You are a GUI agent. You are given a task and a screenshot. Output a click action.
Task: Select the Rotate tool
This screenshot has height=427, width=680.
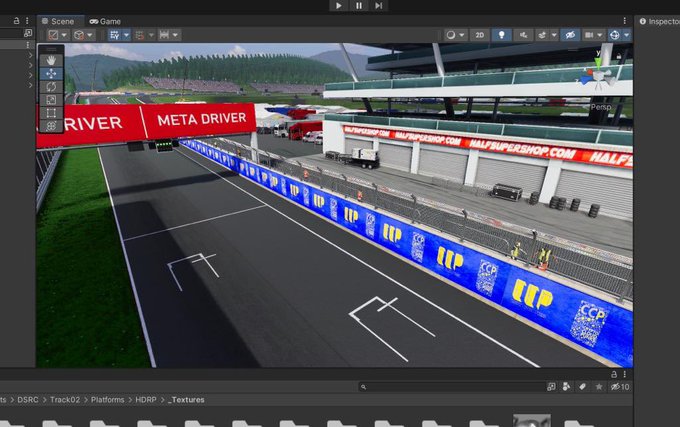click(51, 87)
